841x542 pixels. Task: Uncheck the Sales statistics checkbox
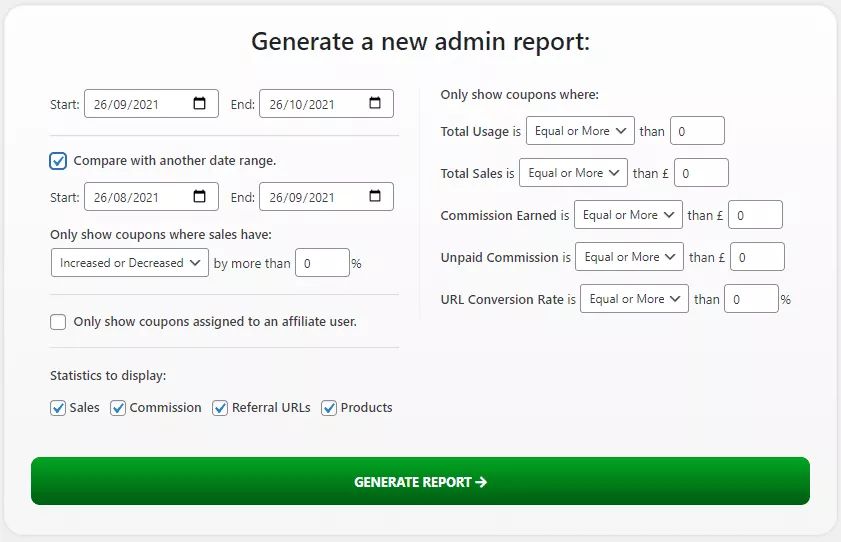point(58,408)
